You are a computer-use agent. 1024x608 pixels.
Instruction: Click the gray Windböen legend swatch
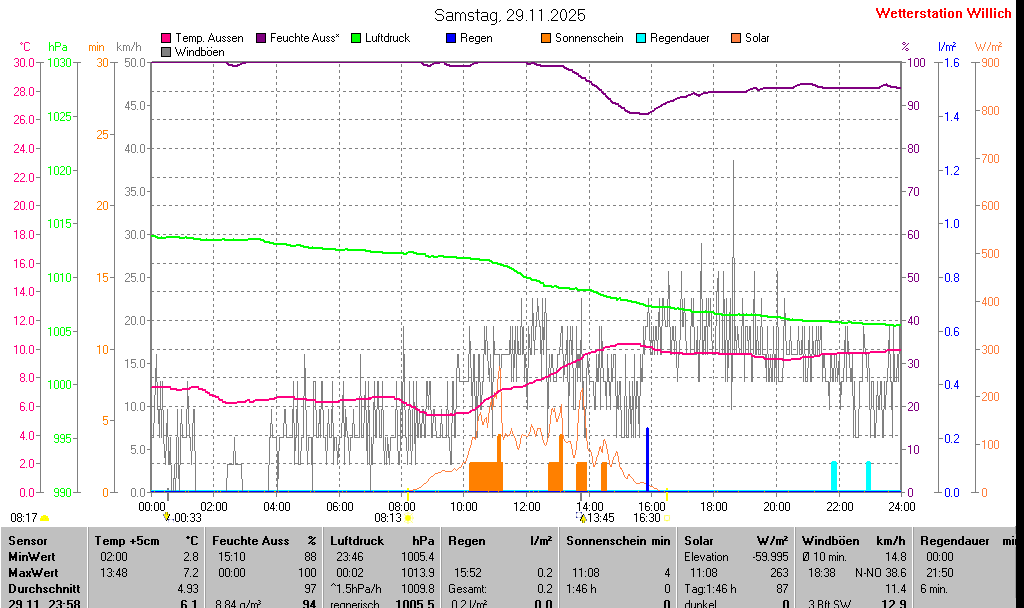[x=166, y=51]
